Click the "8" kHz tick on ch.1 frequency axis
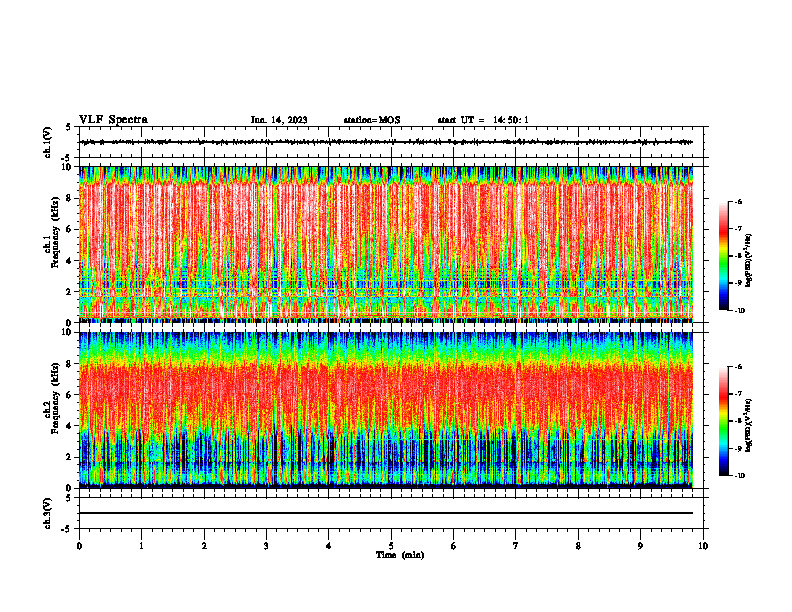This screenshot has width=792, height=612. click(x=71, y=198)
